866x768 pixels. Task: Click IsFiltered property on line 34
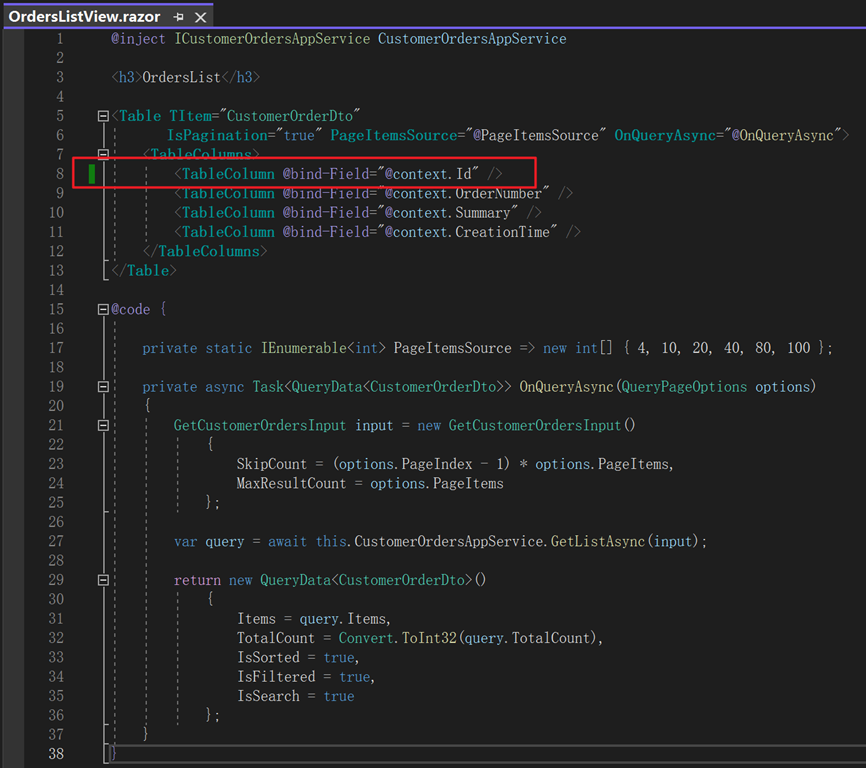pos(276,676)
